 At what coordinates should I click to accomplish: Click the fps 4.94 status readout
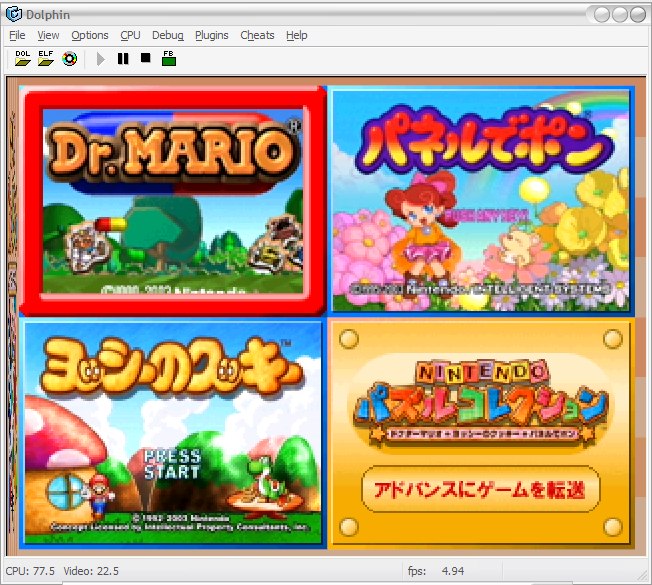[x=436, y=571]
